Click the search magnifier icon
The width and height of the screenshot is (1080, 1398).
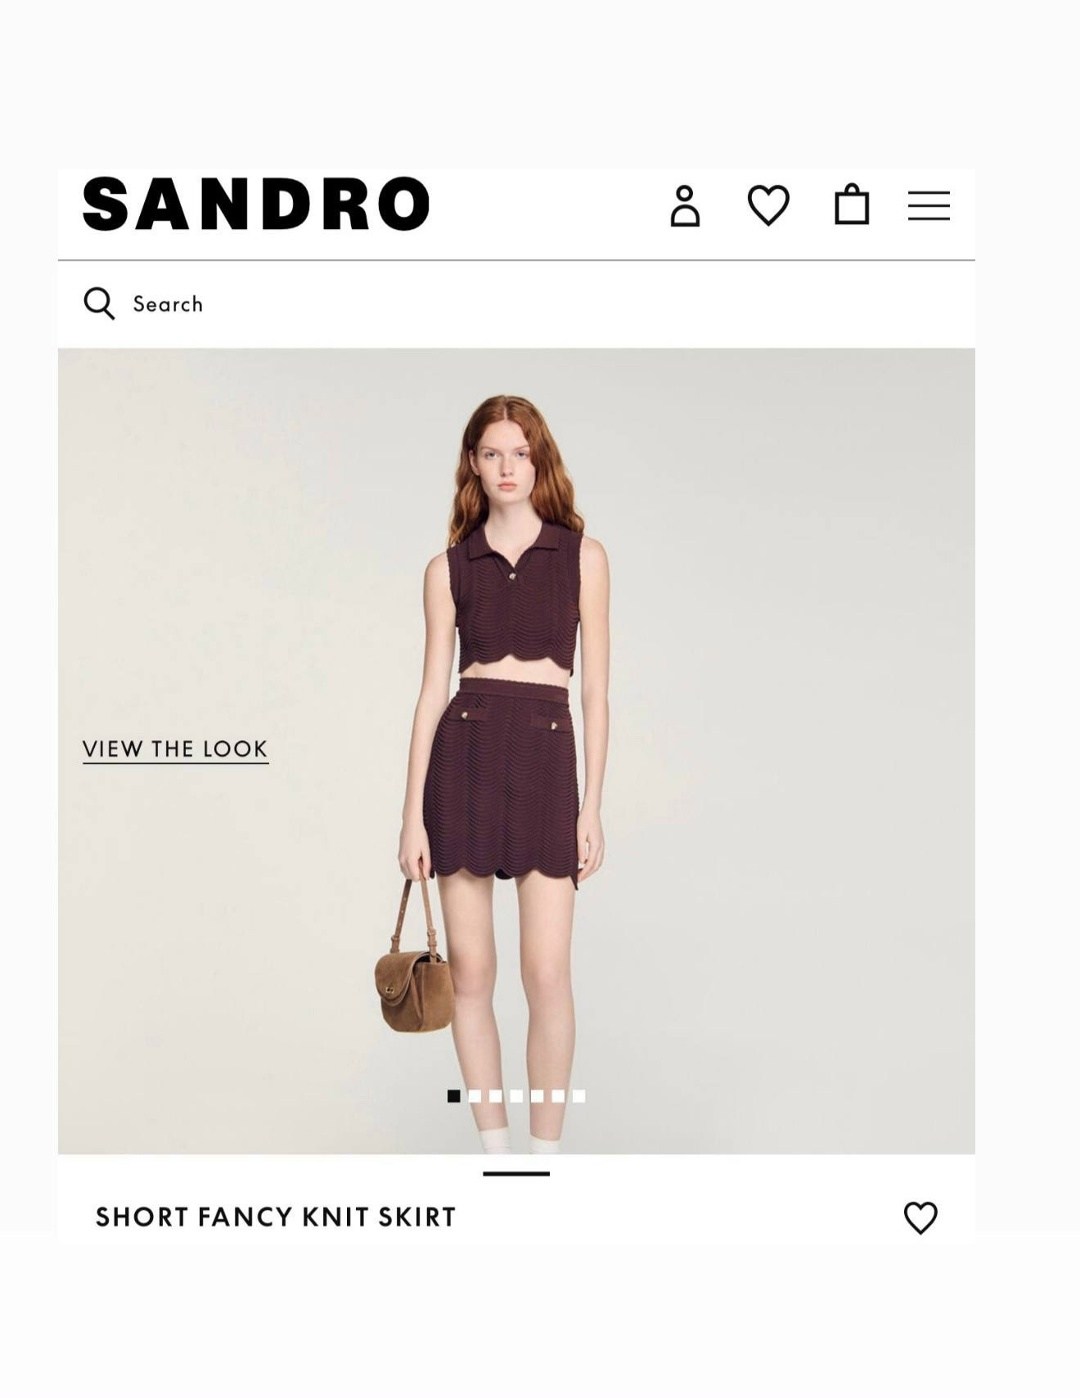pos(99,303)
